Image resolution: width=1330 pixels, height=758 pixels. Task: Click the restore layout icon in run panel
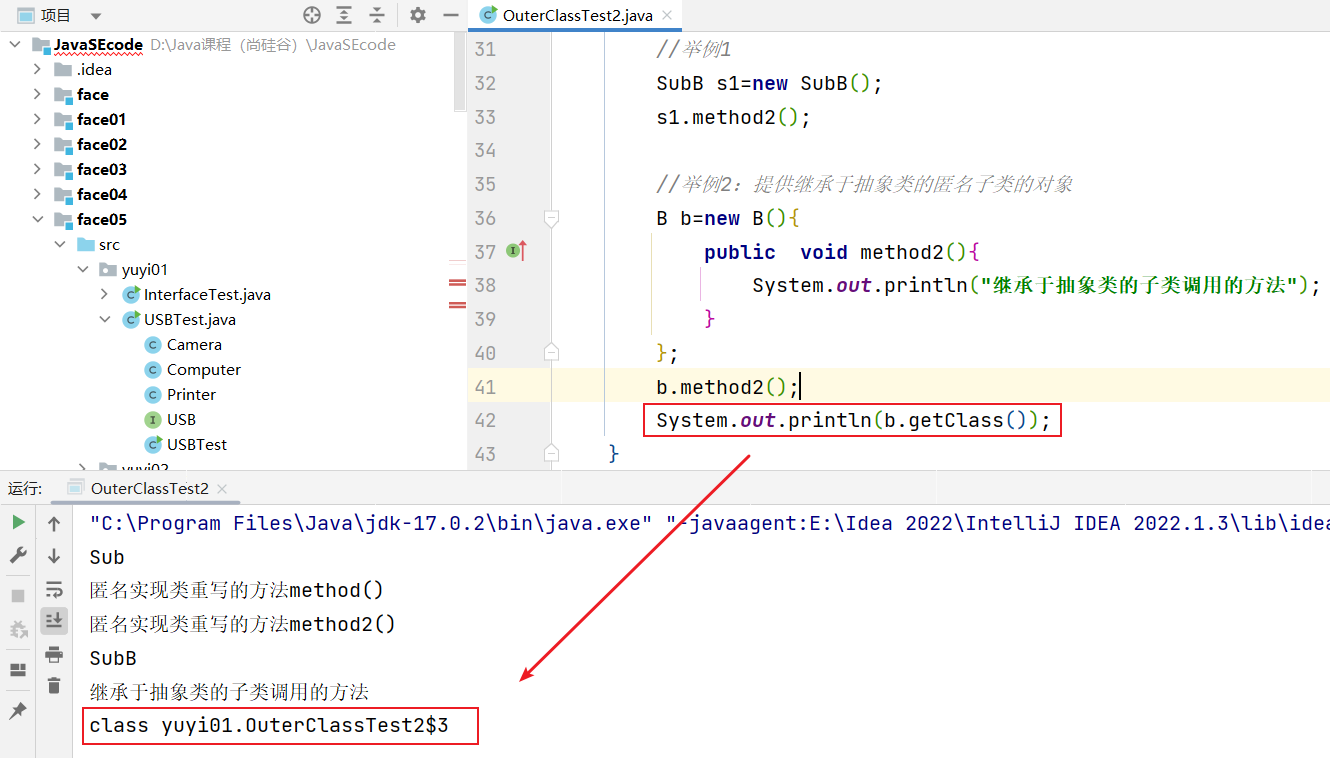point(18,670)
